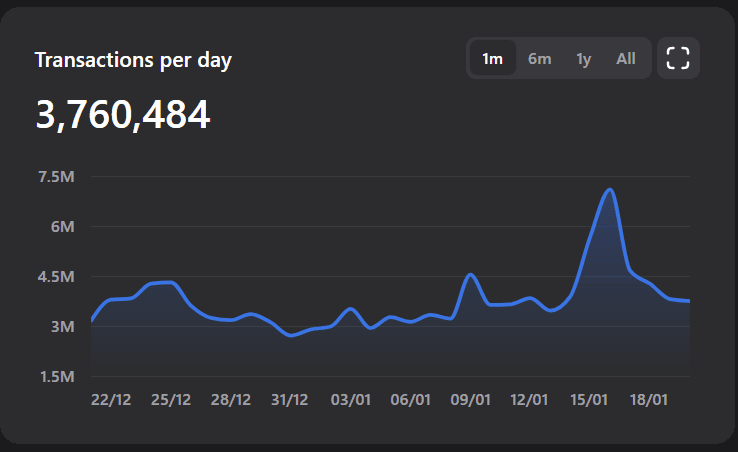738x452 pixels.
Task: Switch to the 6m time range
Action: (x=539, y=58)
